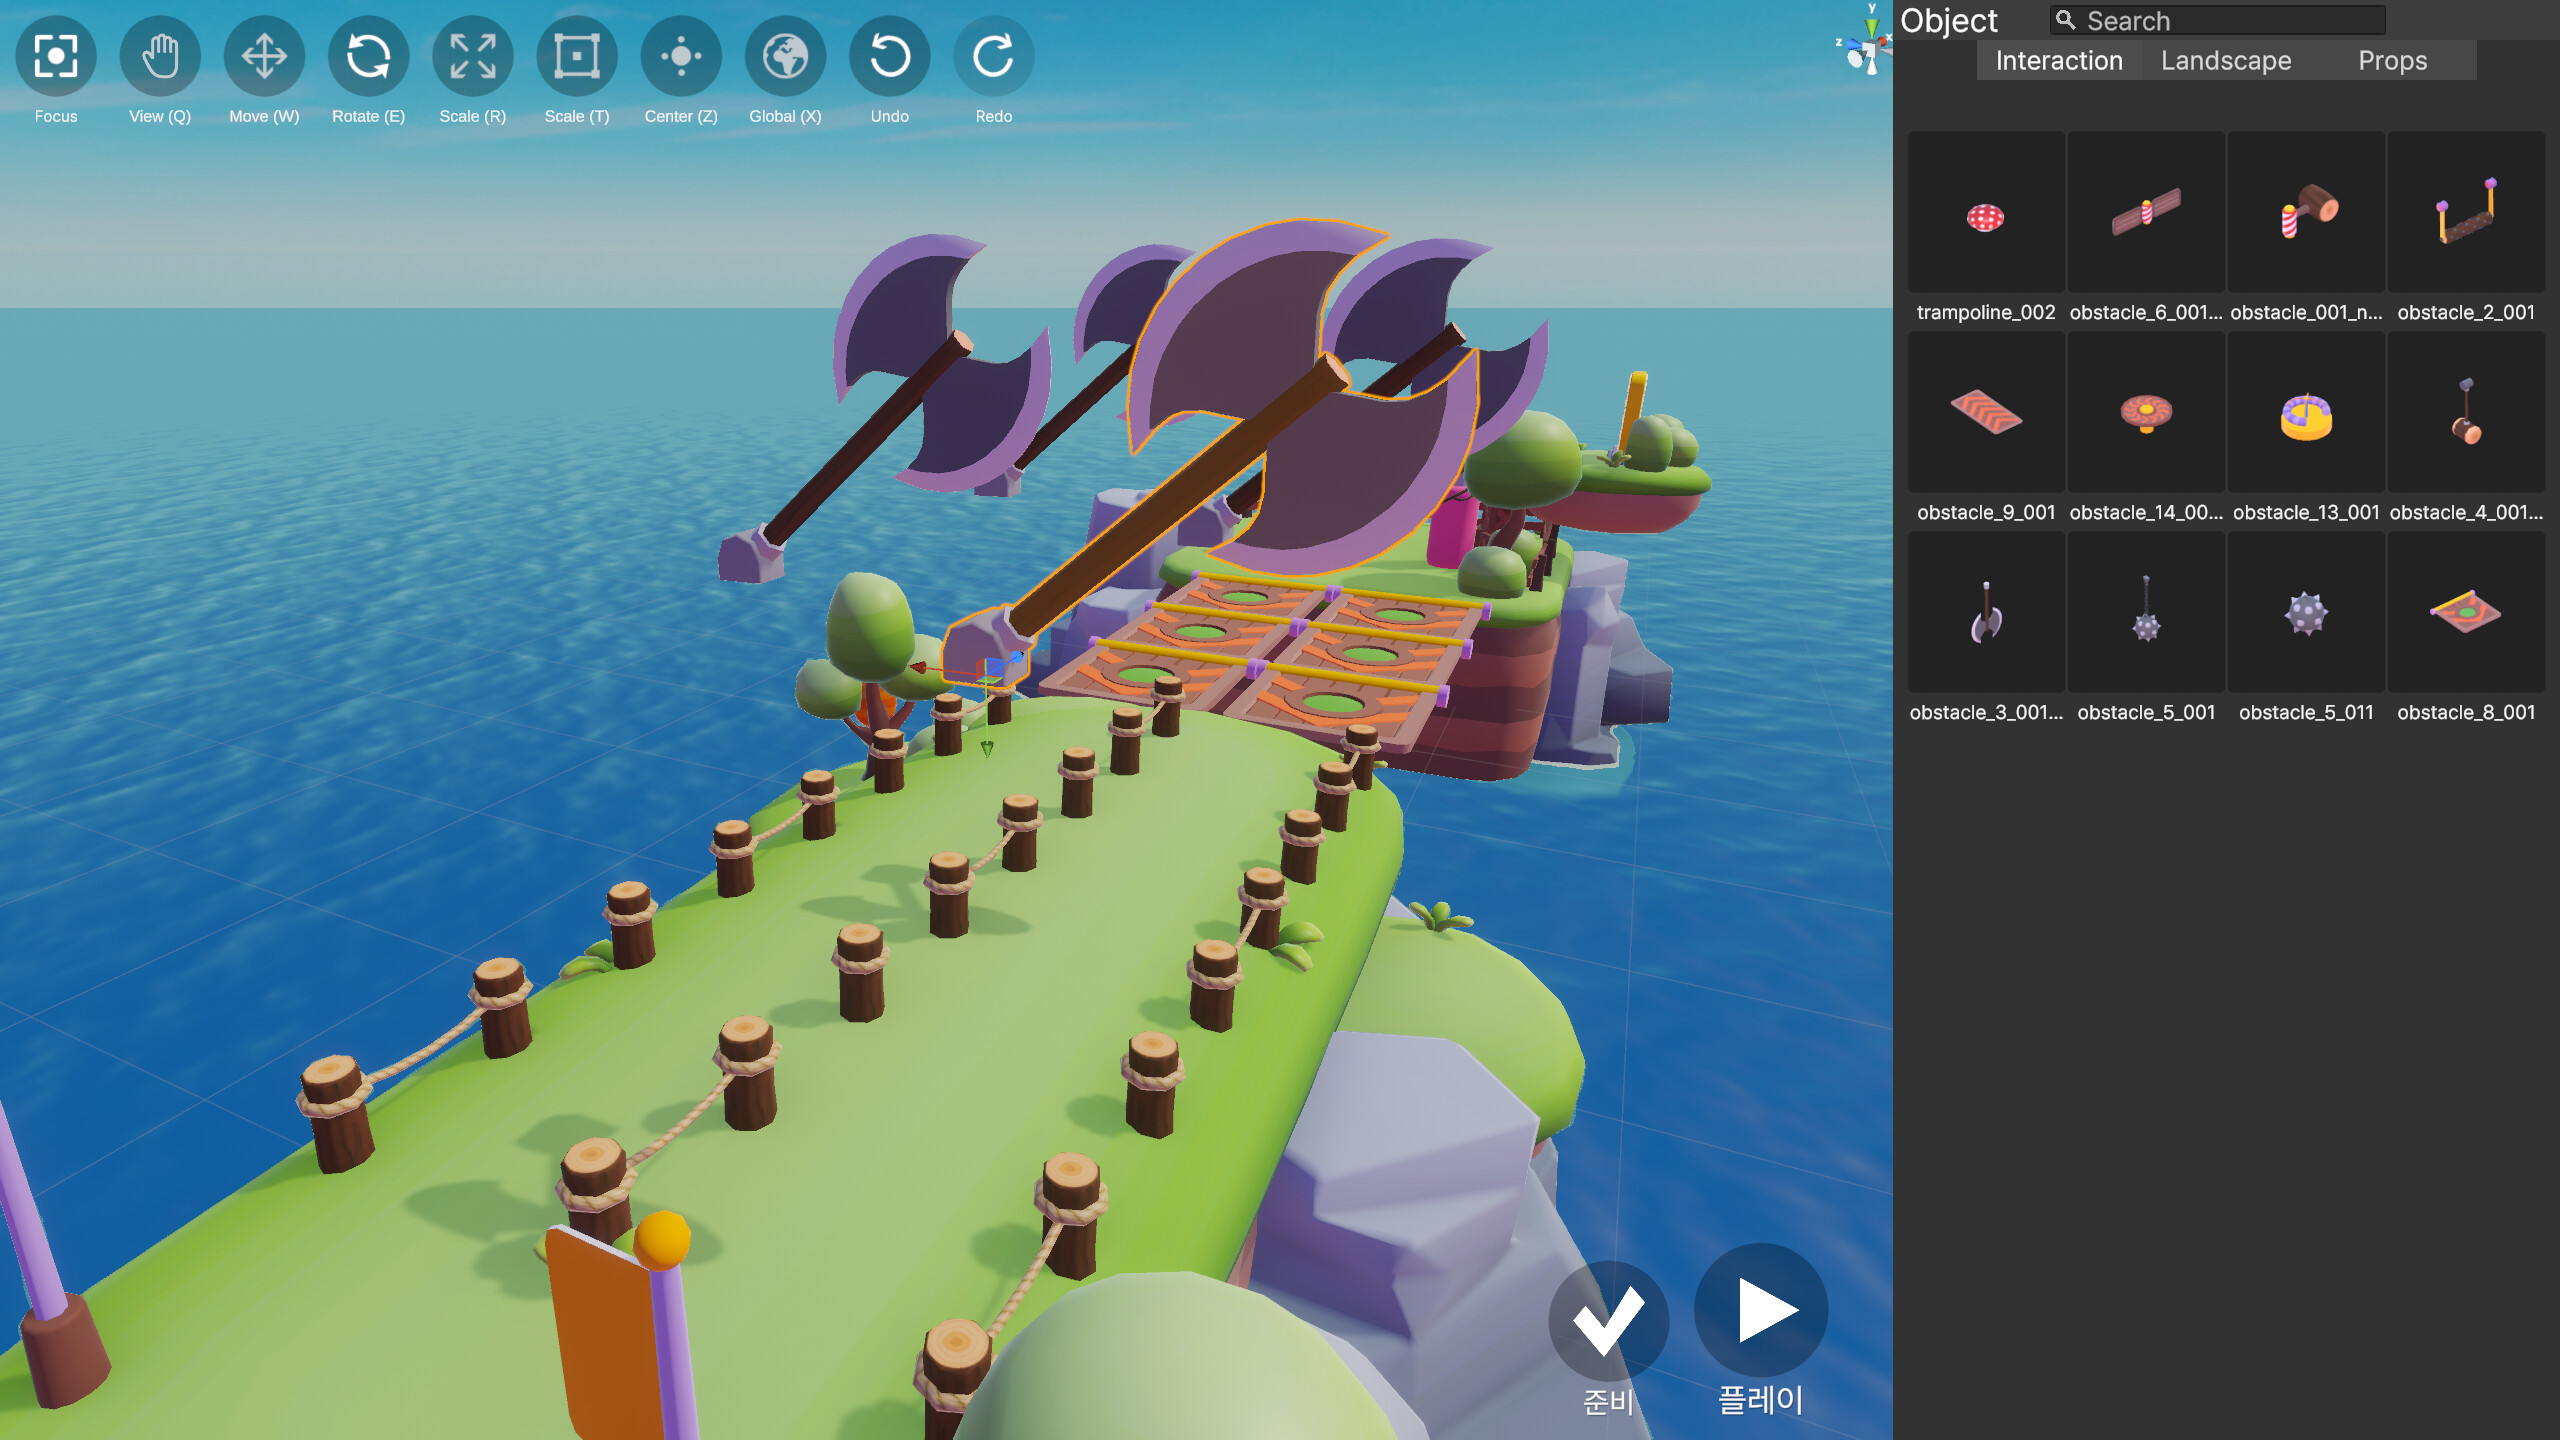Click the Y axis on the scene gizmo

coord(1871,26)
